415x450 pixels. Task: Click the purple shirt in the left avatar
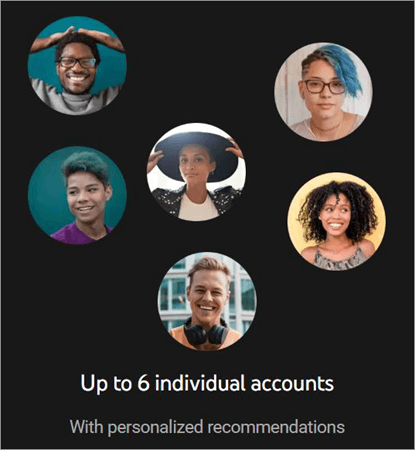pyautogui.click(x=79, y=234)
